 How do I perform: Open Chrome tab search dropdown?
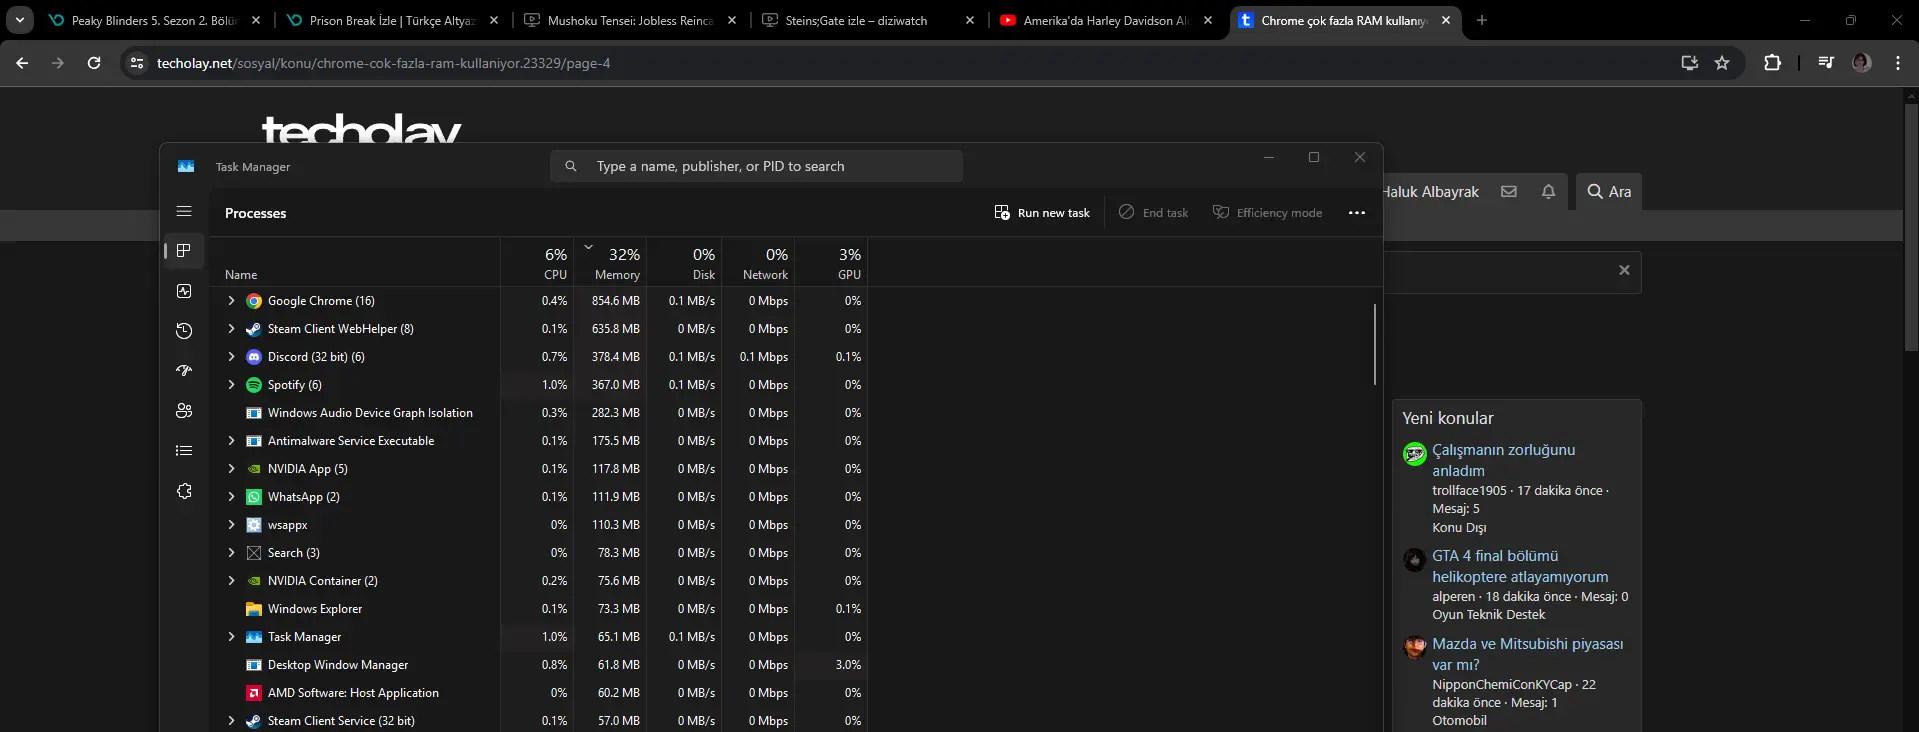click(20, 20)
